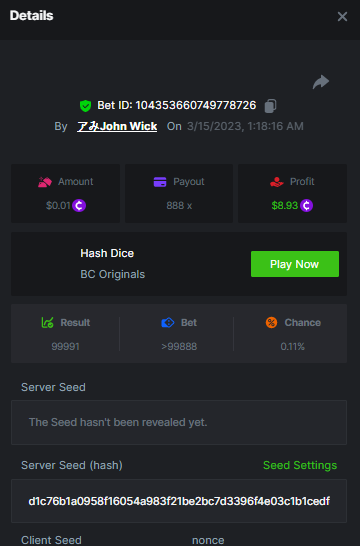Click the 888 x payout value
360x546 pixels.
point(179,205)
